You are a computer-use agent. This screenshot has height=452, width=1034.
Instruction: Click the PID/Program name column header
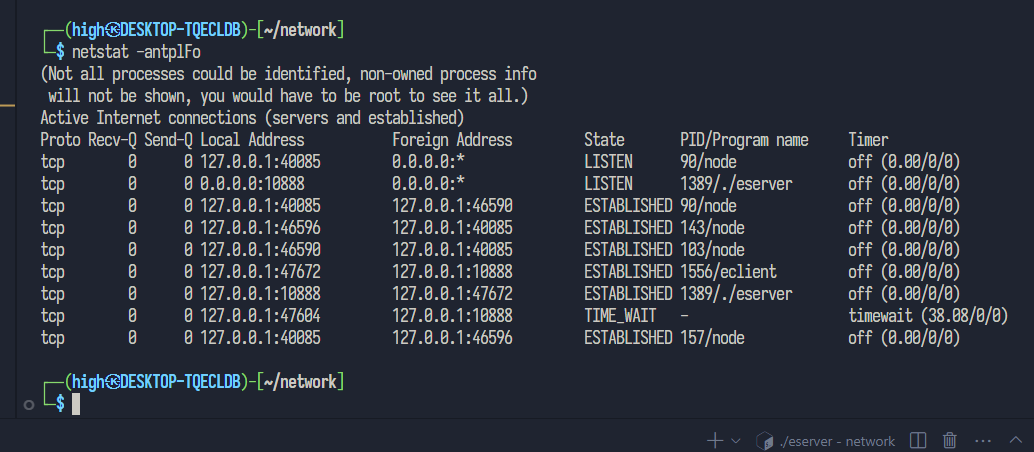click(744, 140)
